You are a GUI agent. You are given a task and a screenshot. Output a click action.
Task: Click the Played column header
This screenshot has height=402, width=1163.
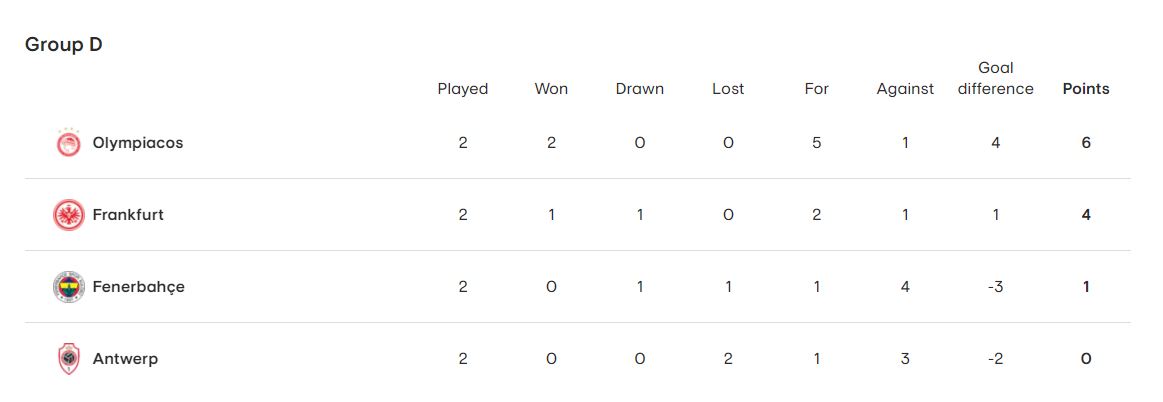click(463, 89)
